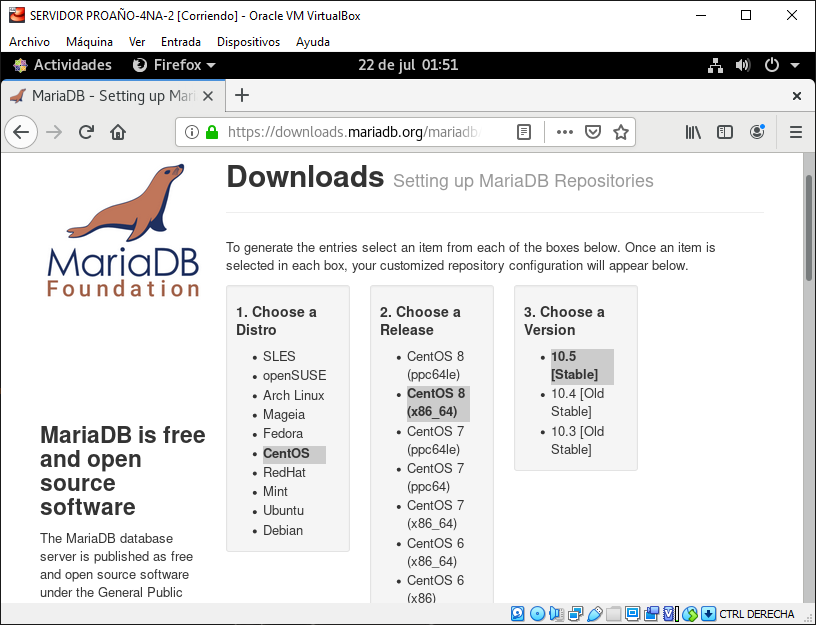Choose CentOS 8 (x86_64) release
816x625 pixels.
436,403
